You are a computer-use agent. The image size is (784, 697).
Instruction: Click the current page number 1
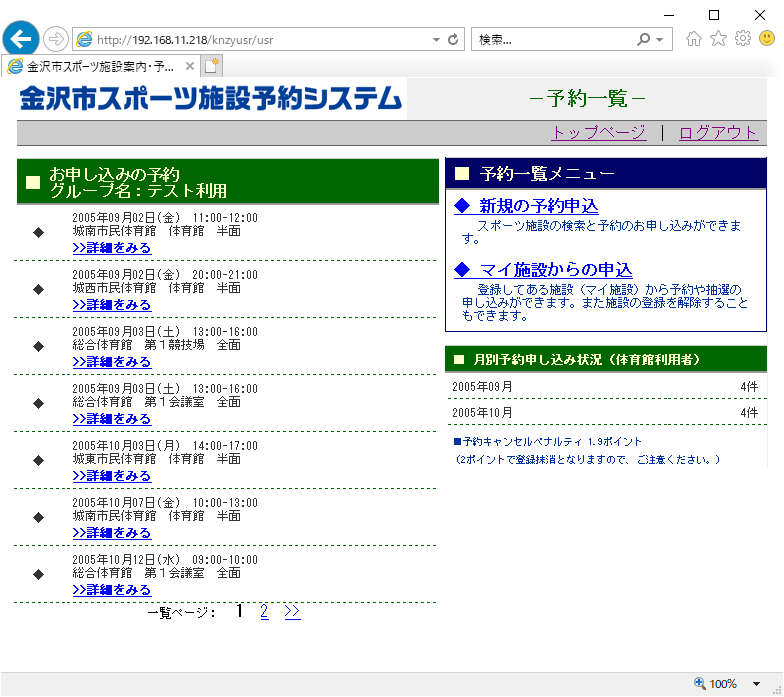click(x=240, y=611)
